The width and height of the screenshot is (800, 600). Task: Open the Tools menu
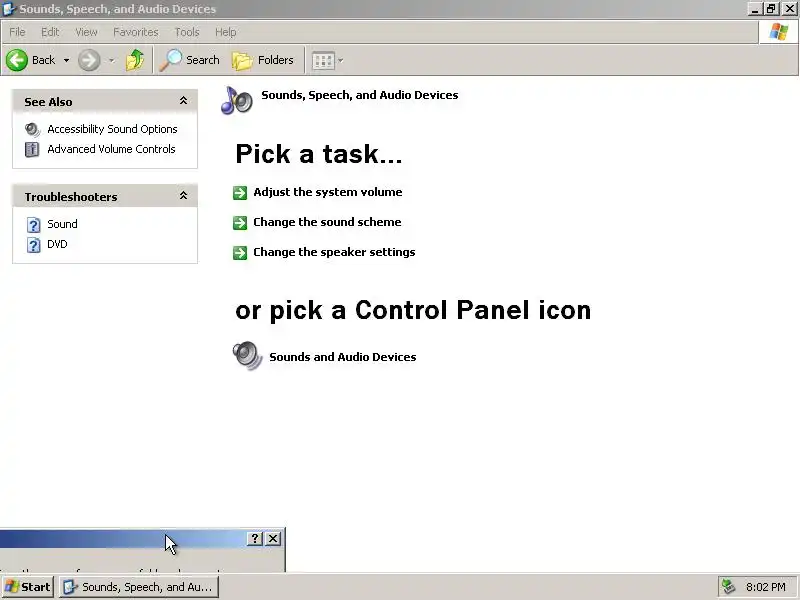pos(187,32)
